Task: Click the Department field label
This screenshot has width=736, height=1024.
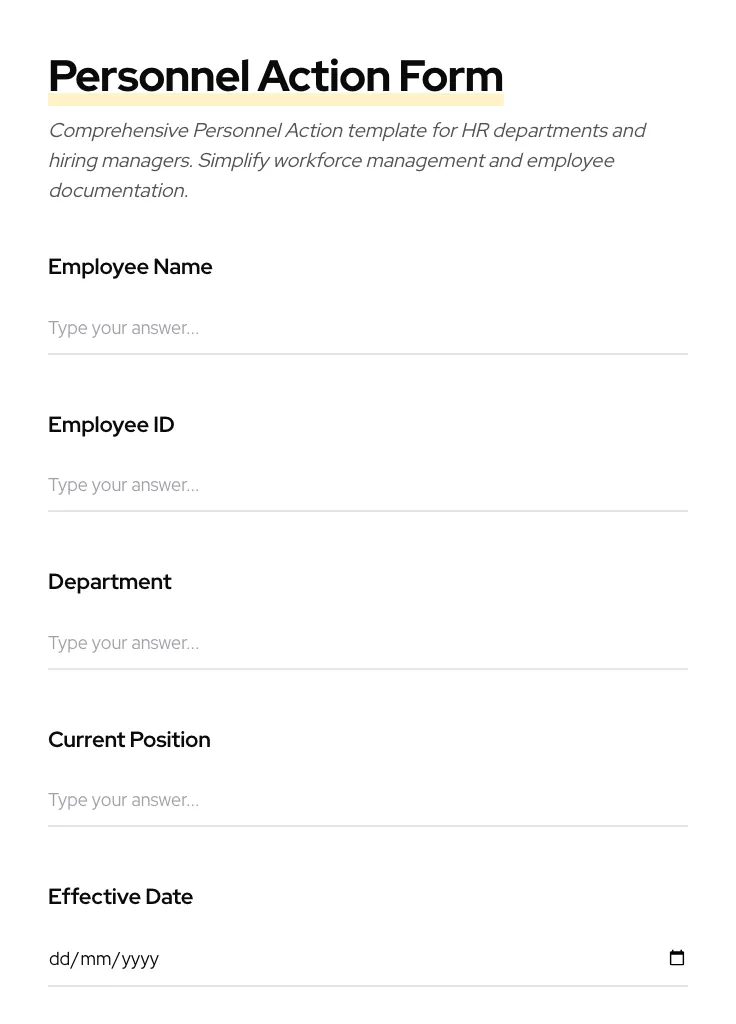Action: tap(110, 582)
